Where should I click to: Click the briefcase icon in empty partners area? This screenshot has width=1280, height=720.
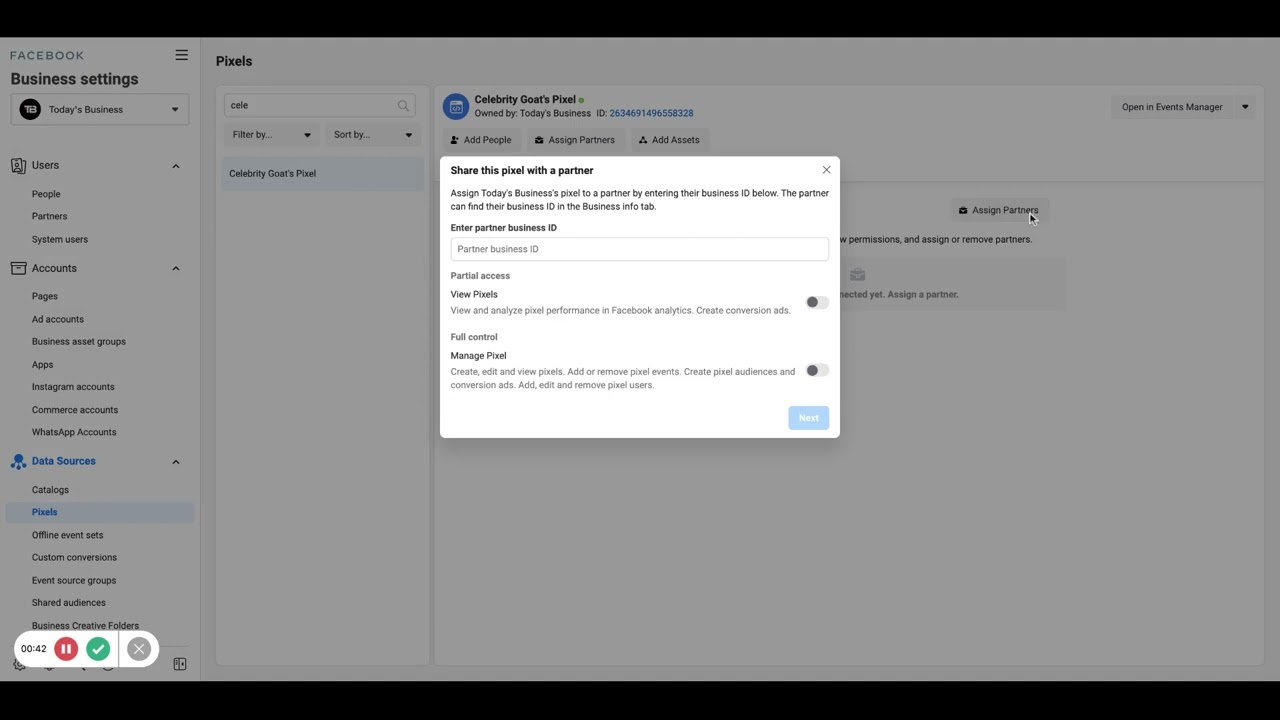(857, 275)
